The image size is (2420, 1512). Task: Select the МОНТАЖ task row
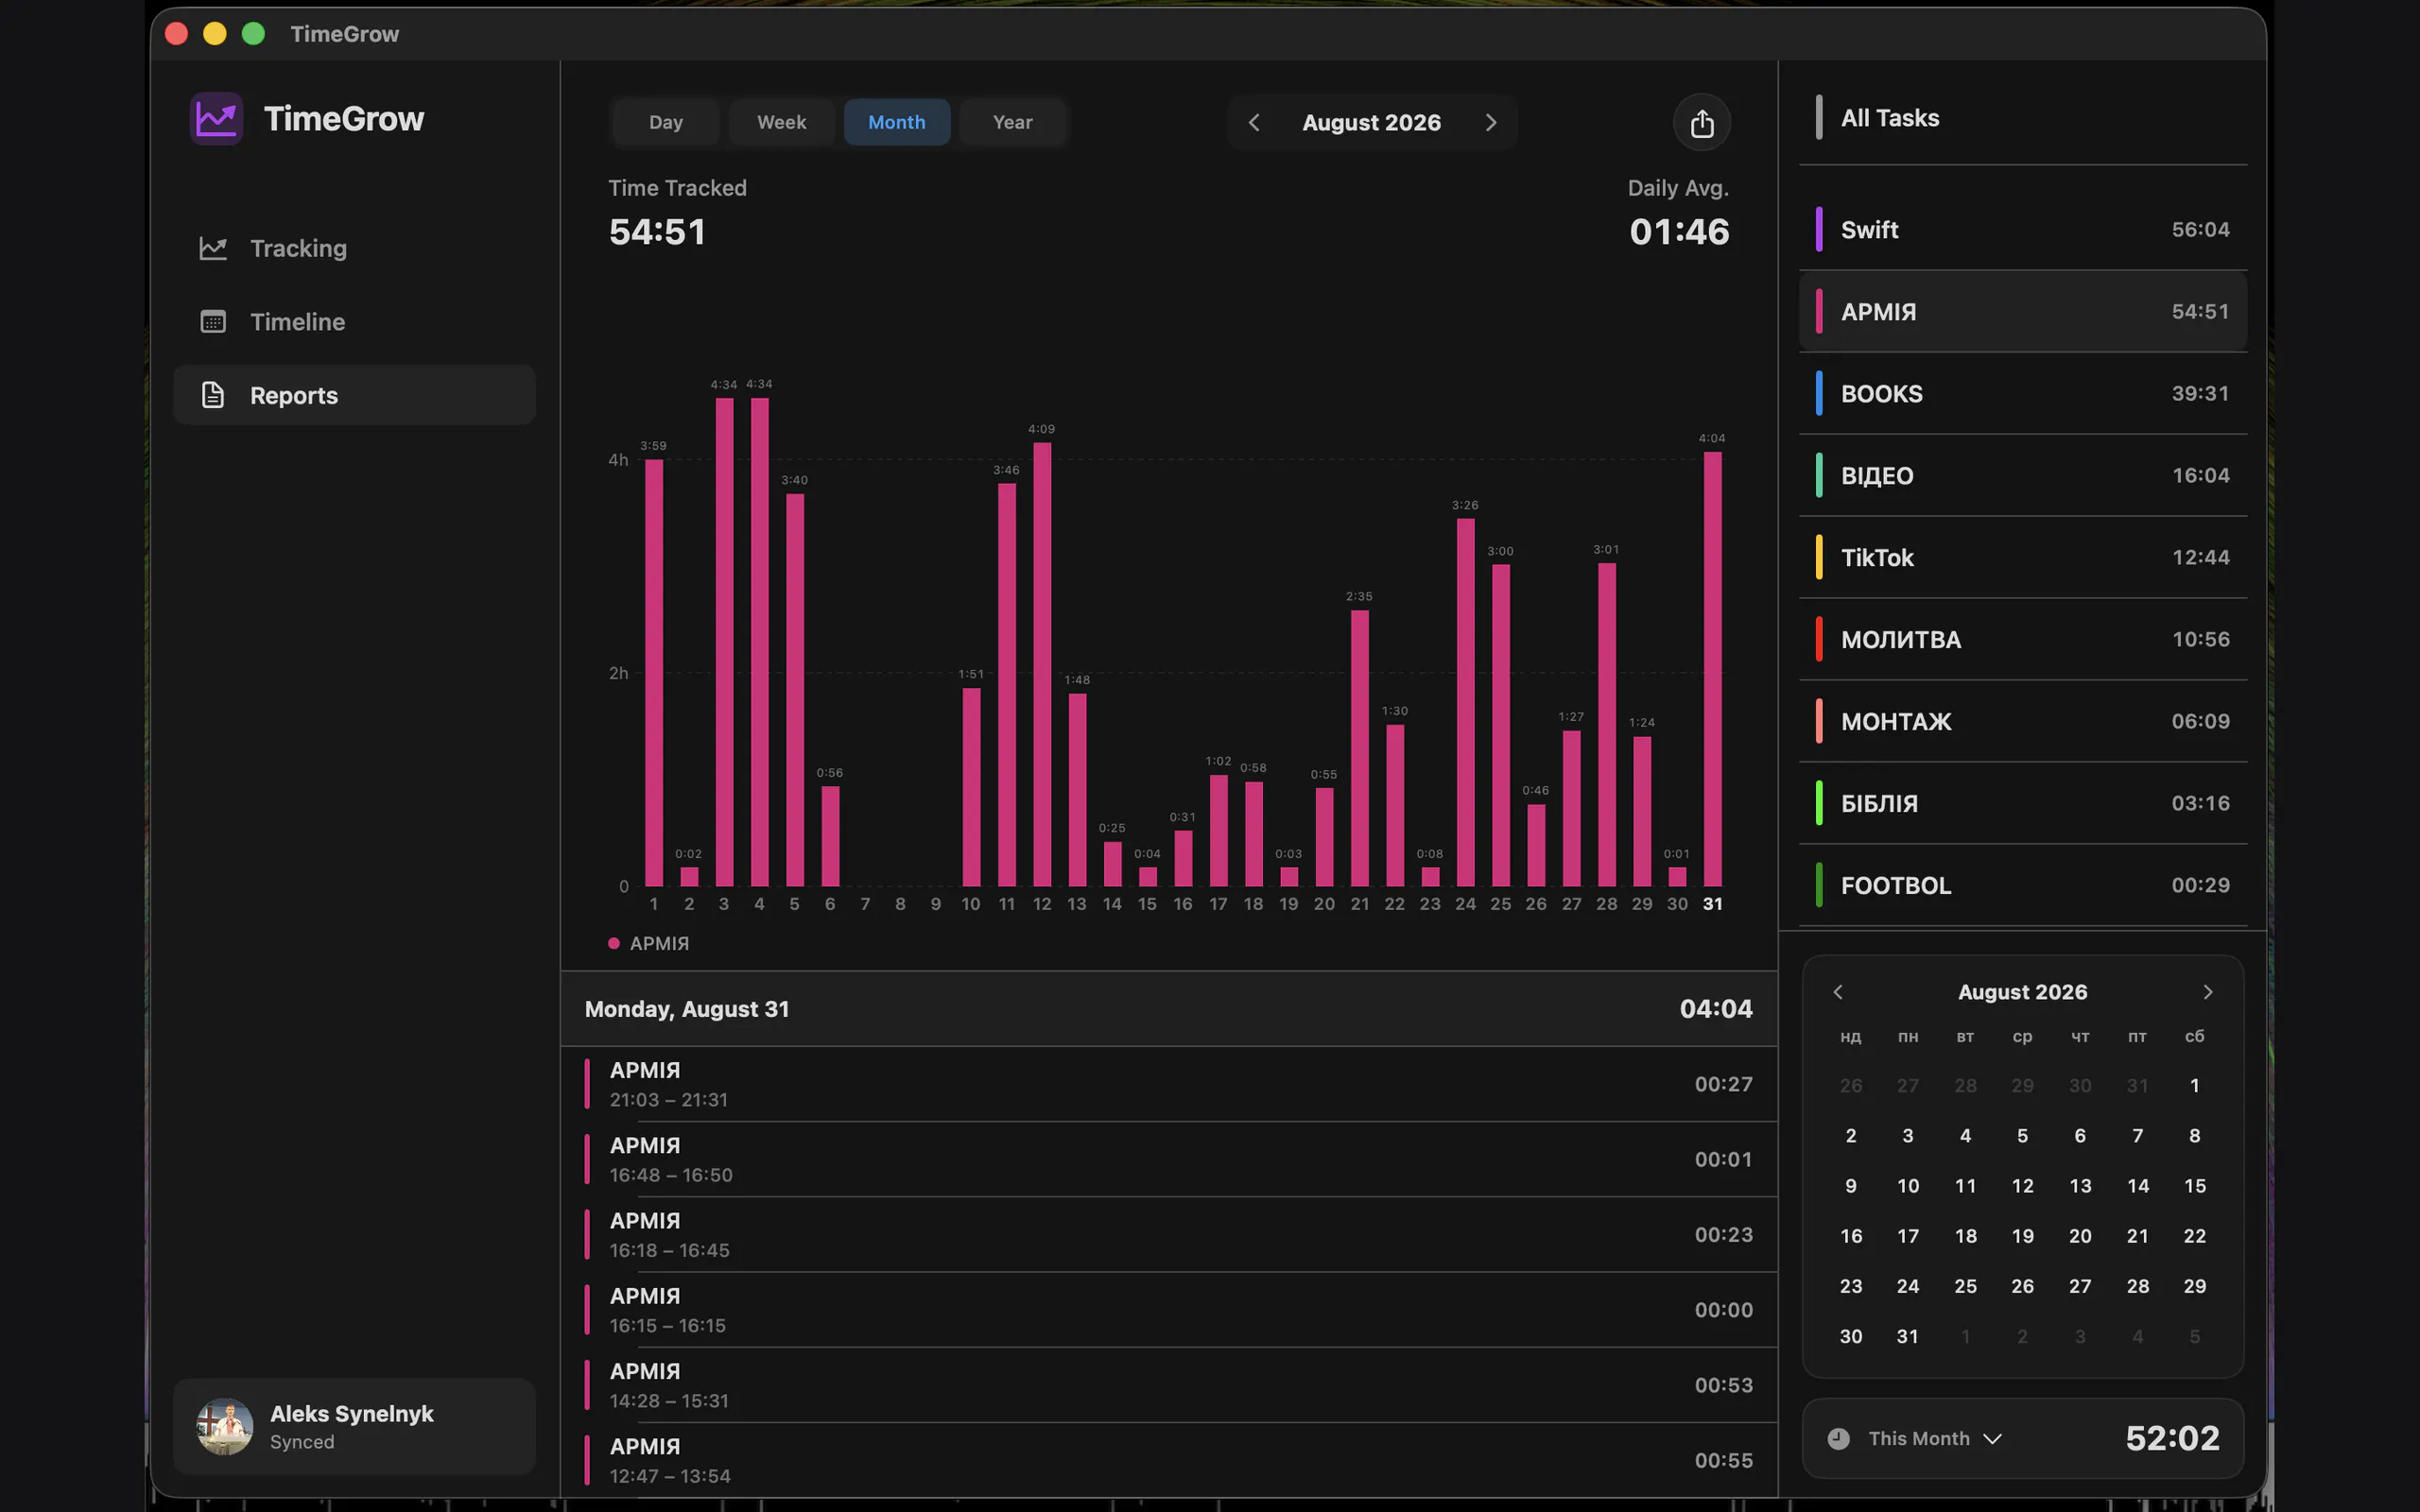(x=2022, y=721)
